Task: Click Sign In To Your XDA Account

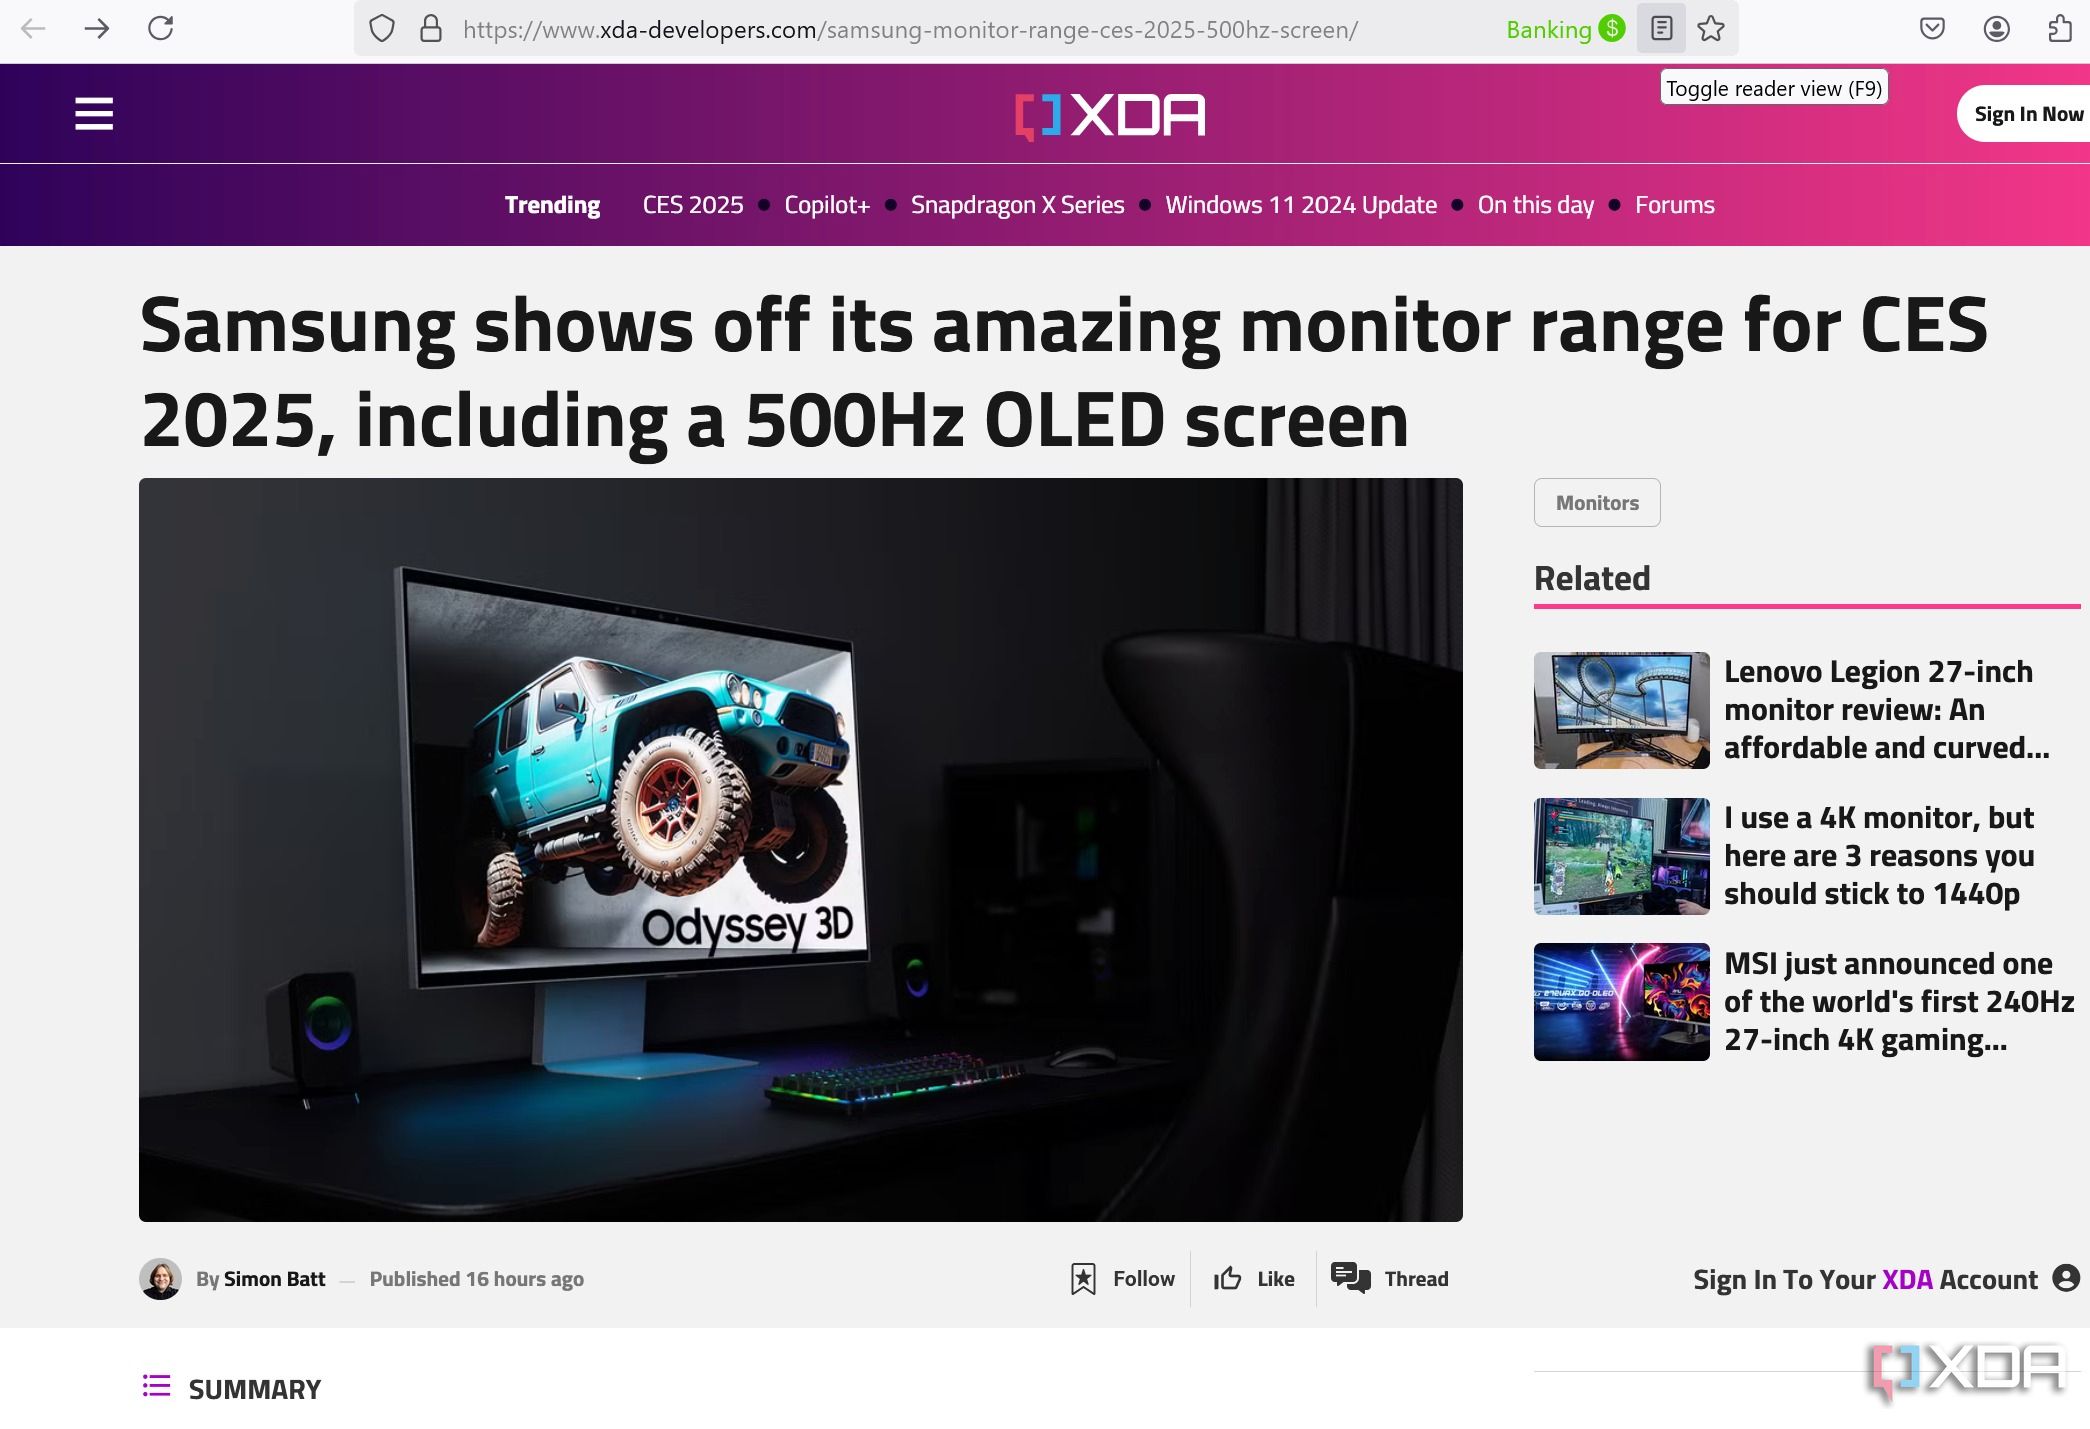Action: [x=1865, y=1280]
